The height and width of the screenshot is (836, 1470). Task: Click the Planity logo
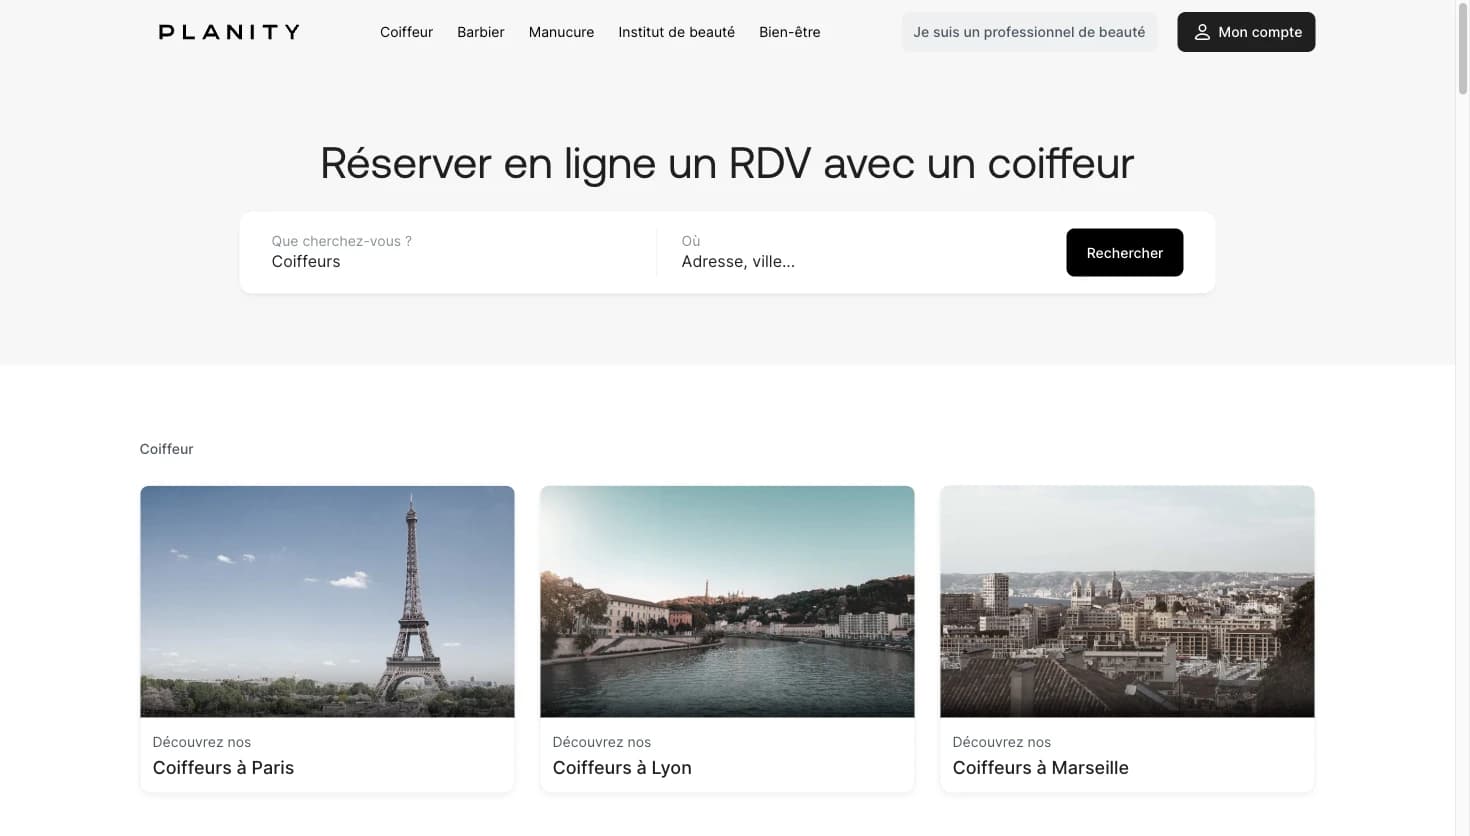(227, 31)
